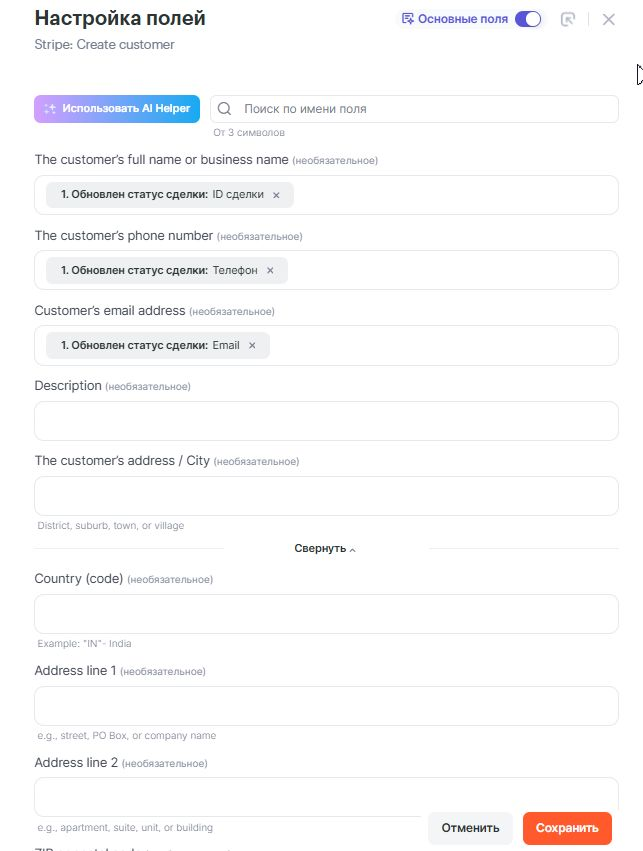This screenshot has height=851, width=643.
Task: Click the sparkle icon on AI Helper
Action: coord(50,109)
